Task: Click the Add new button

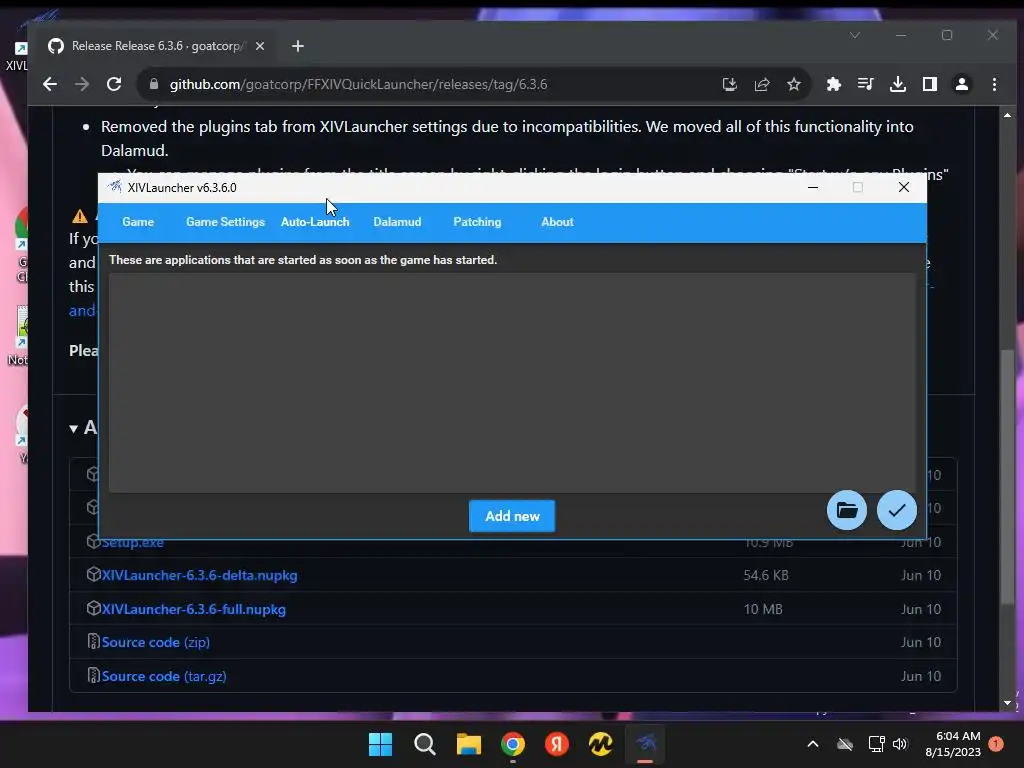Action: [512, 516]
